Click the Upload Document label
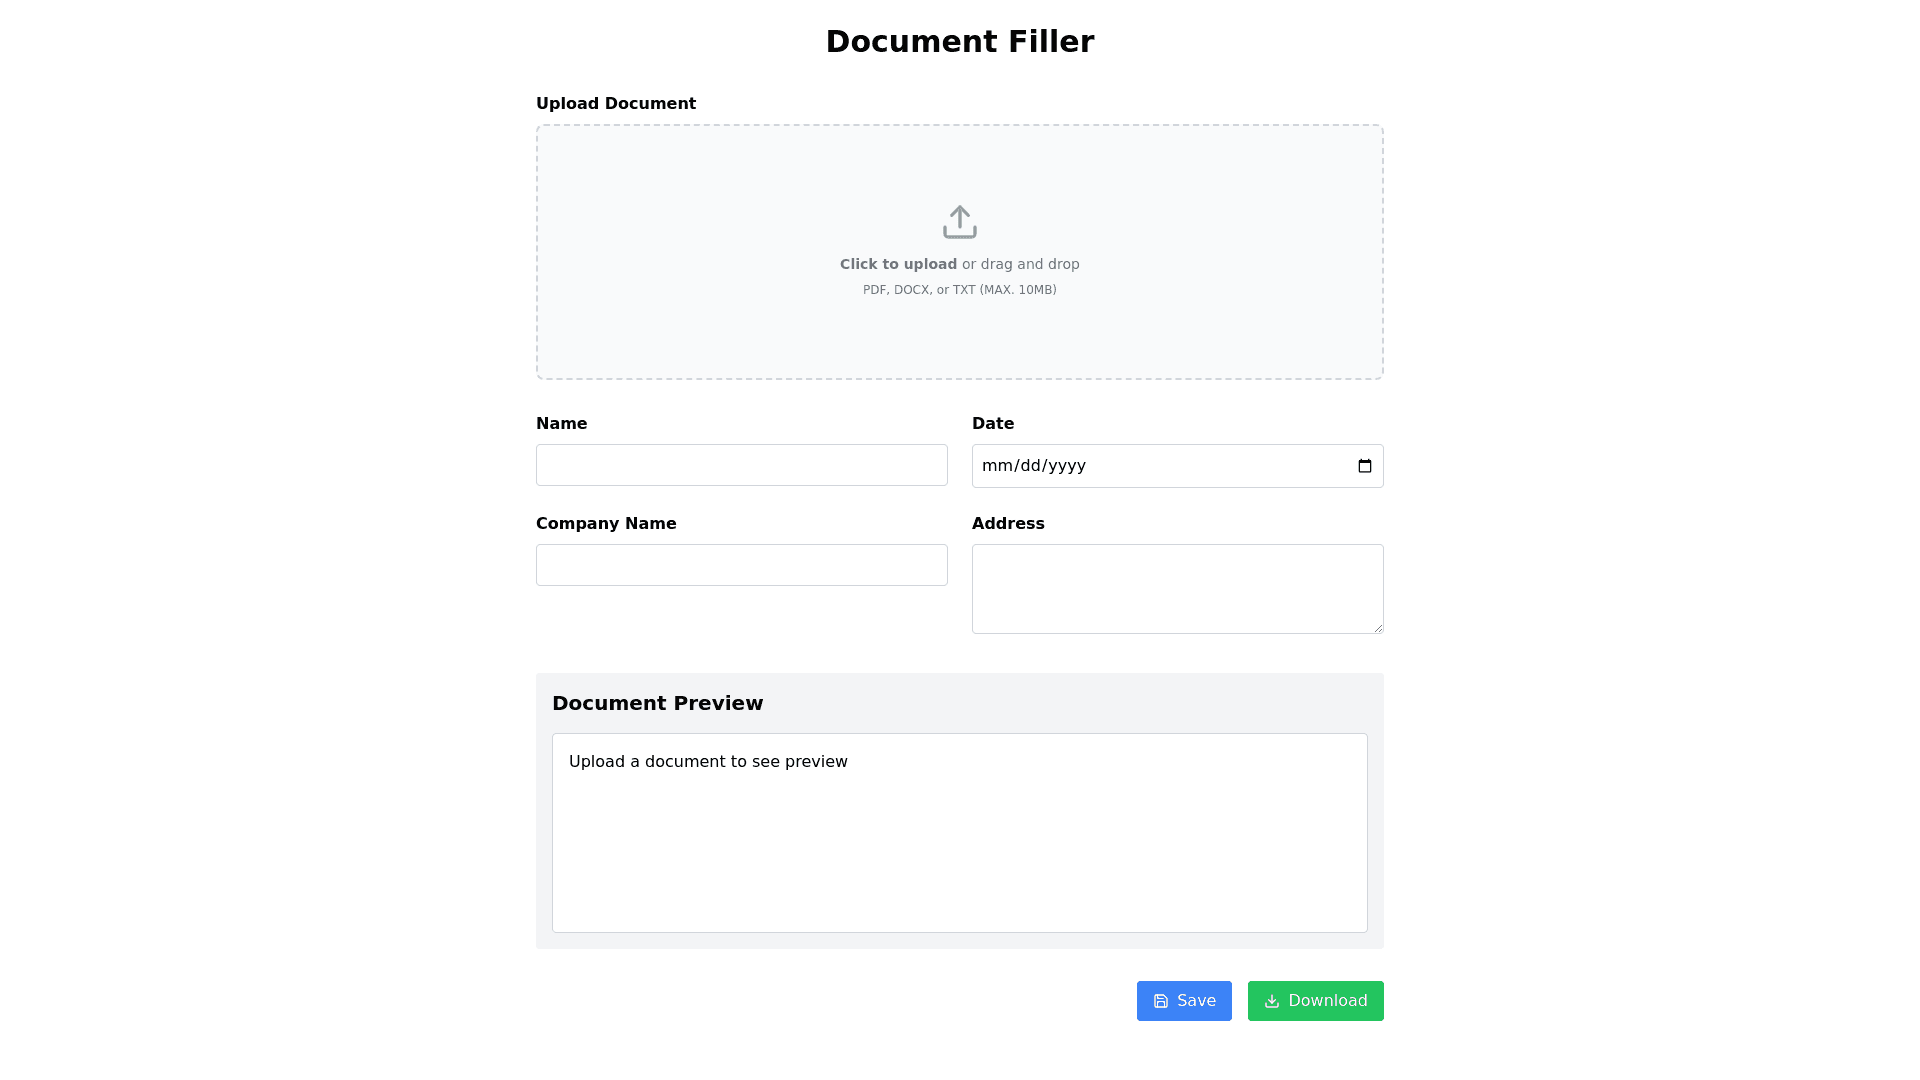This screenshot has height=1080, width=1920. (616, 104)
